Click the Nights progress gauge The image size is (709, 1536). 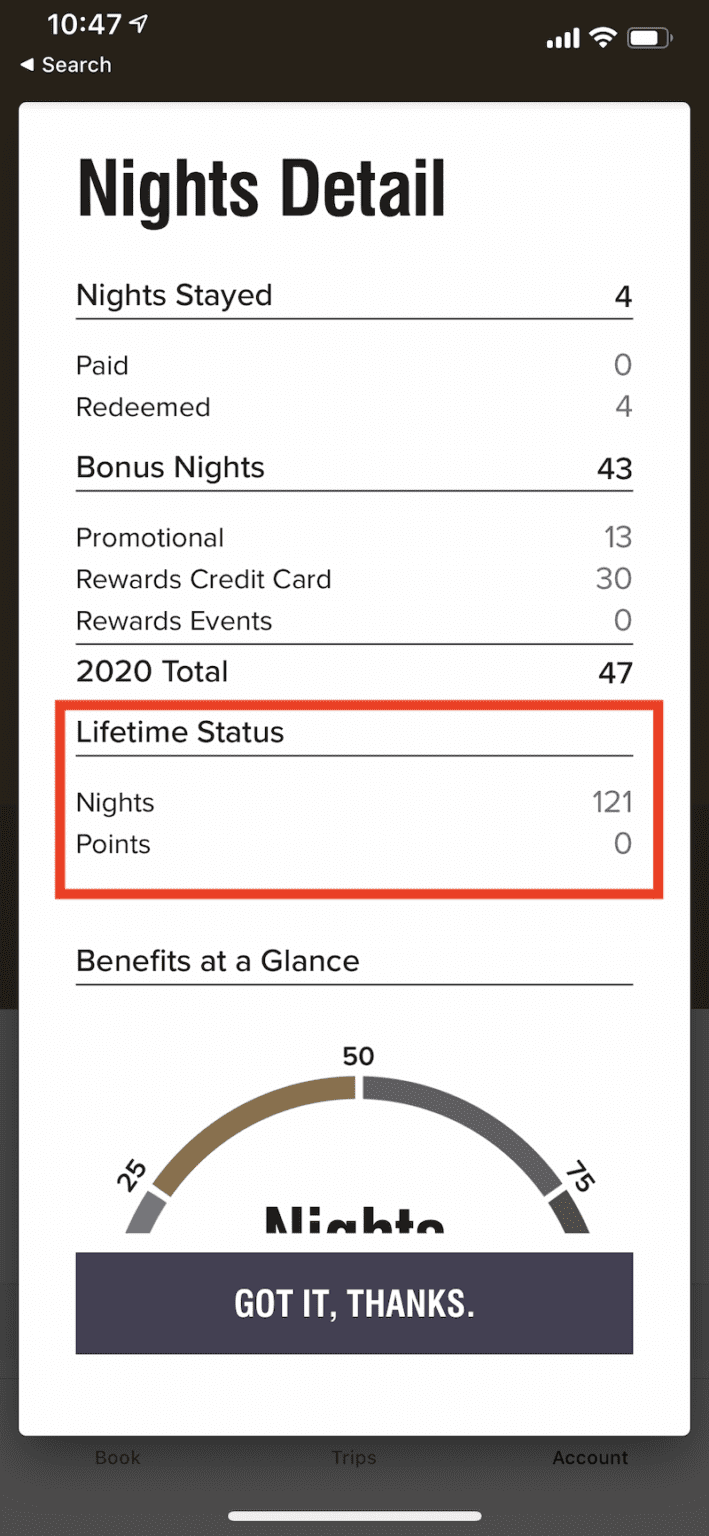pos(355,1130)
